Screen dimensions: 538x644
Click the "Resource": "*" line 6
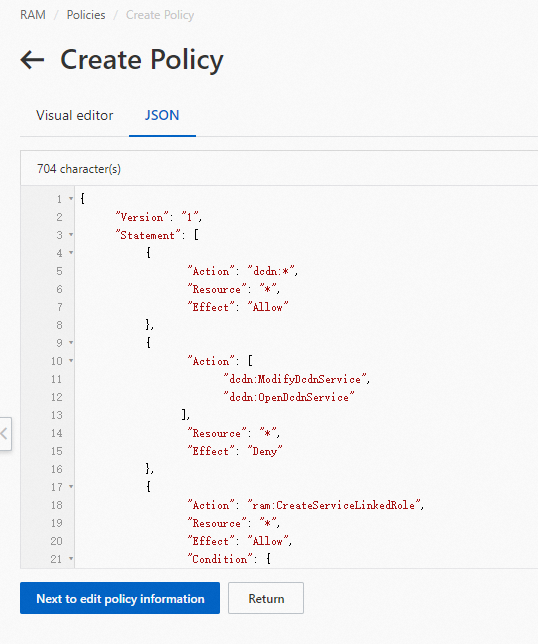[x=234, y=289]
